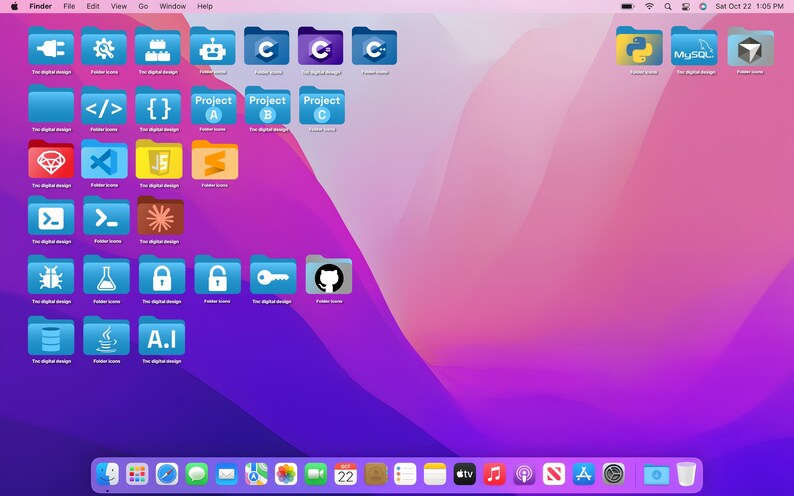Select the GitHub logo folder
Image resolution: width=794 pixels, height=496 pixels.
tap(329, 275)
